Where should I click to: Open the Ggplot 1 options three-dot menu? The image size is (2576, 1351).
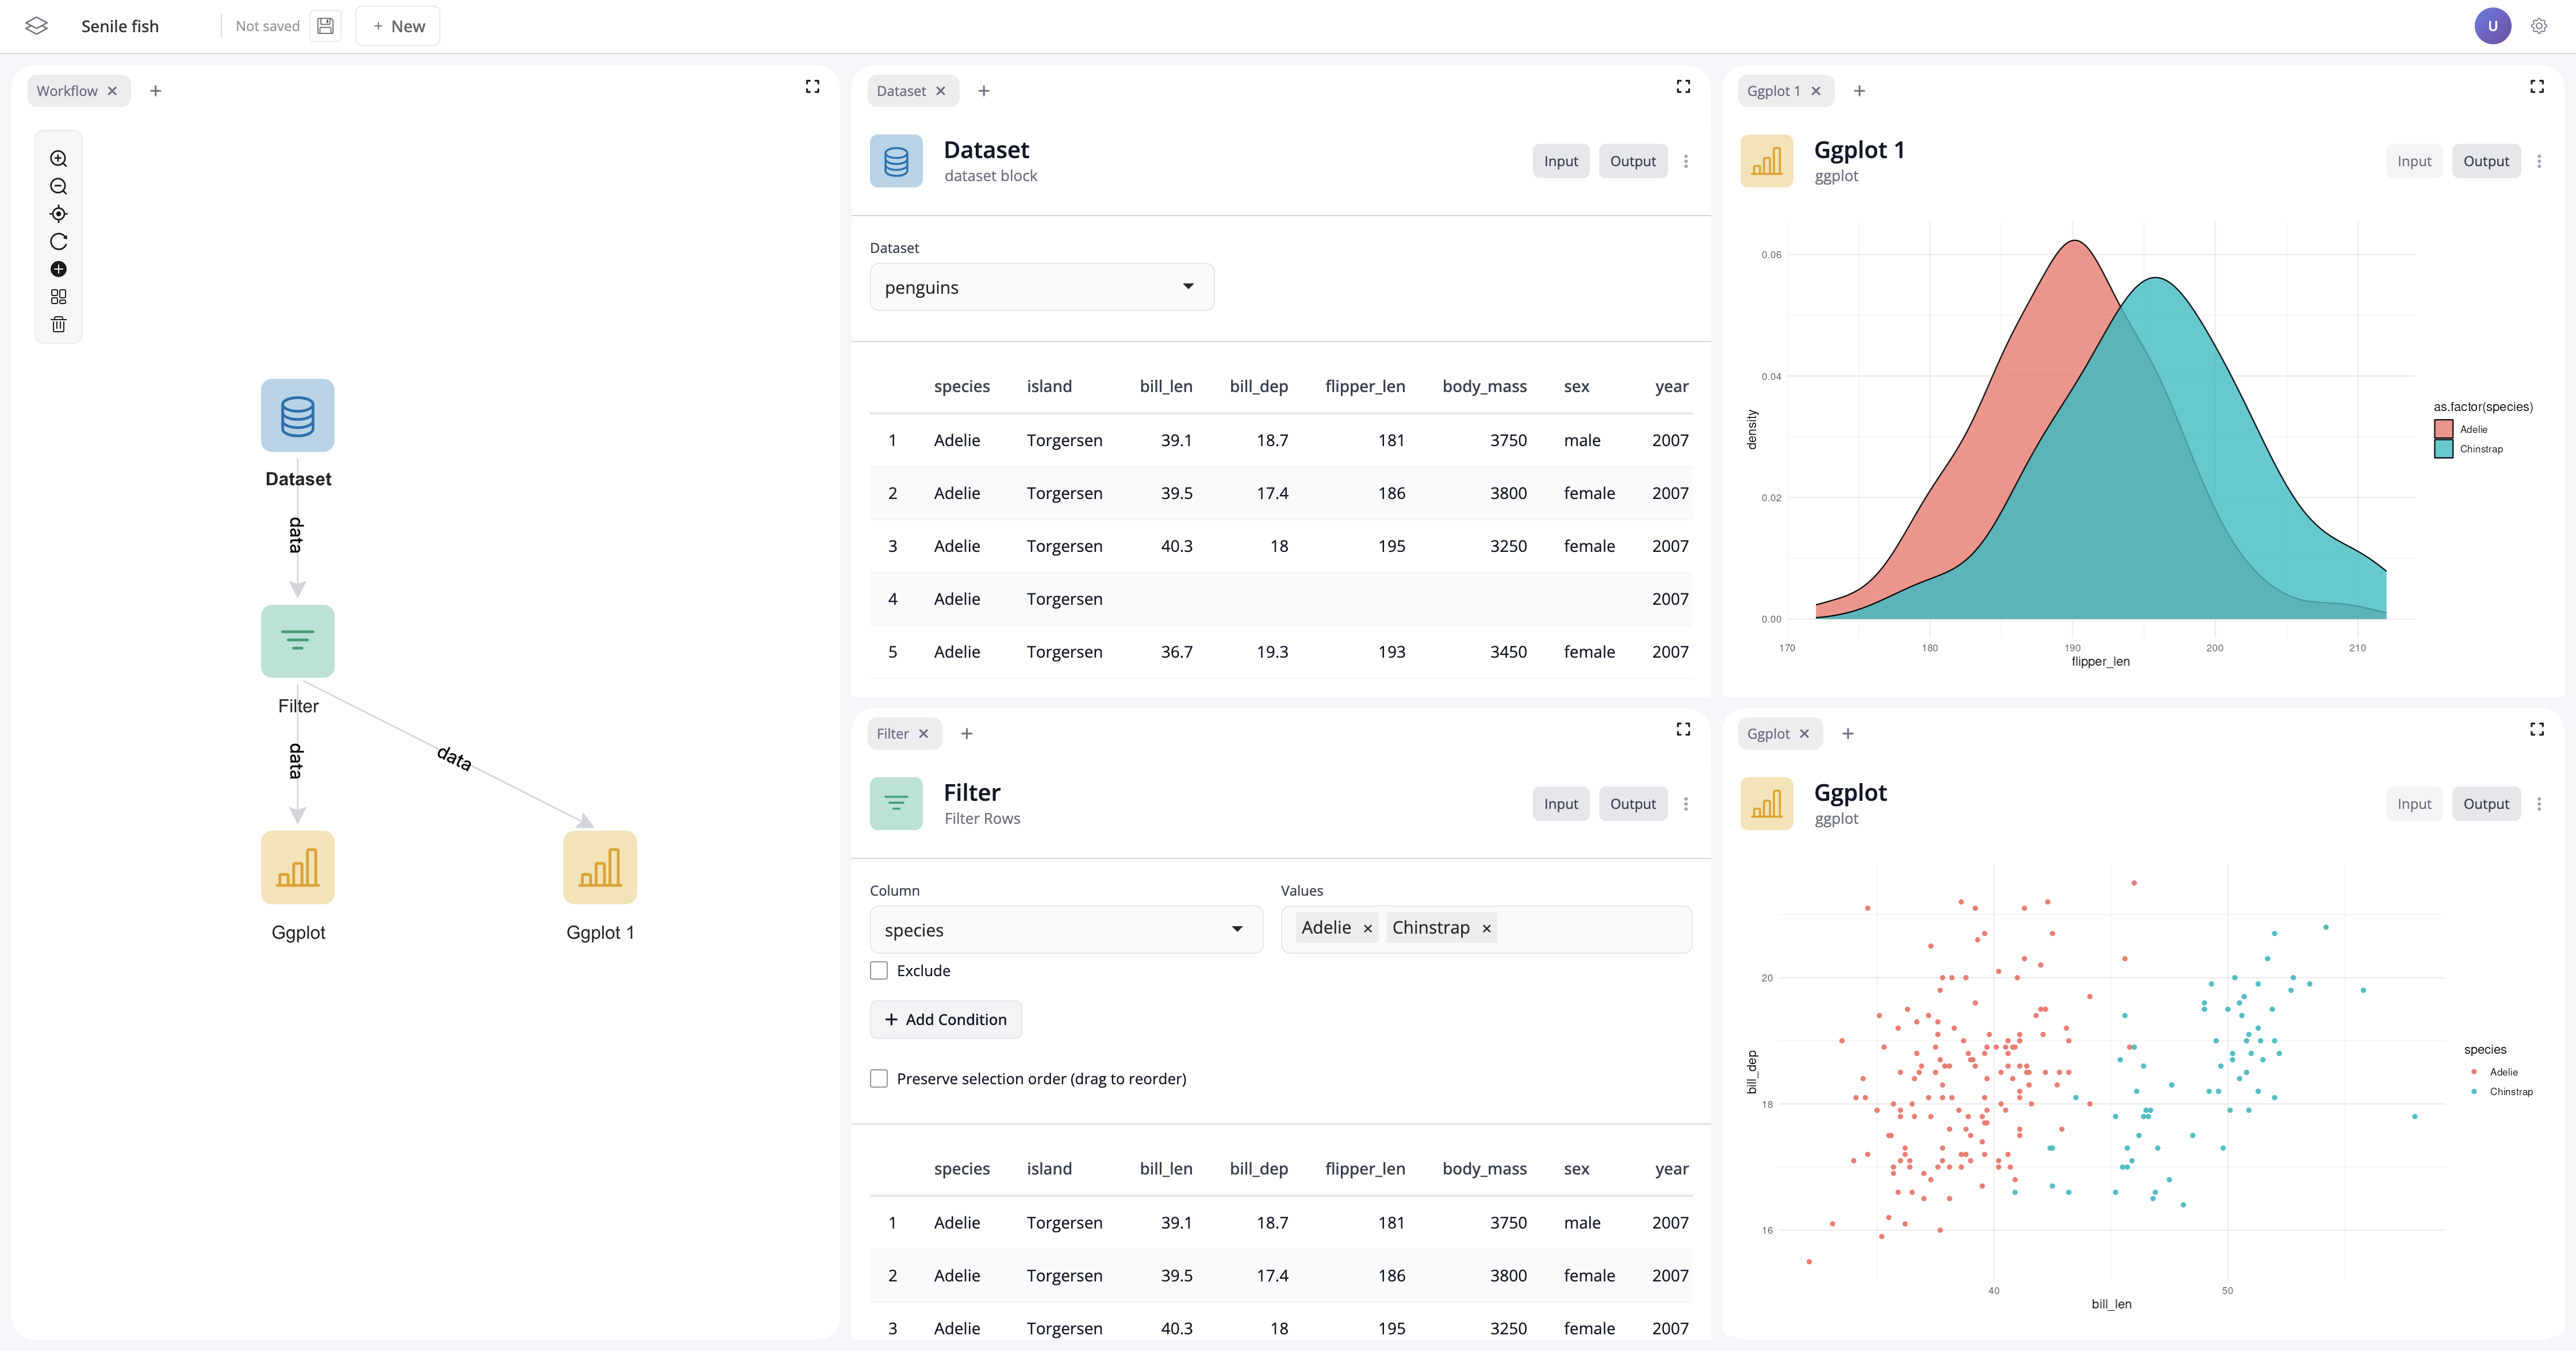click(x=2541, y=160)
